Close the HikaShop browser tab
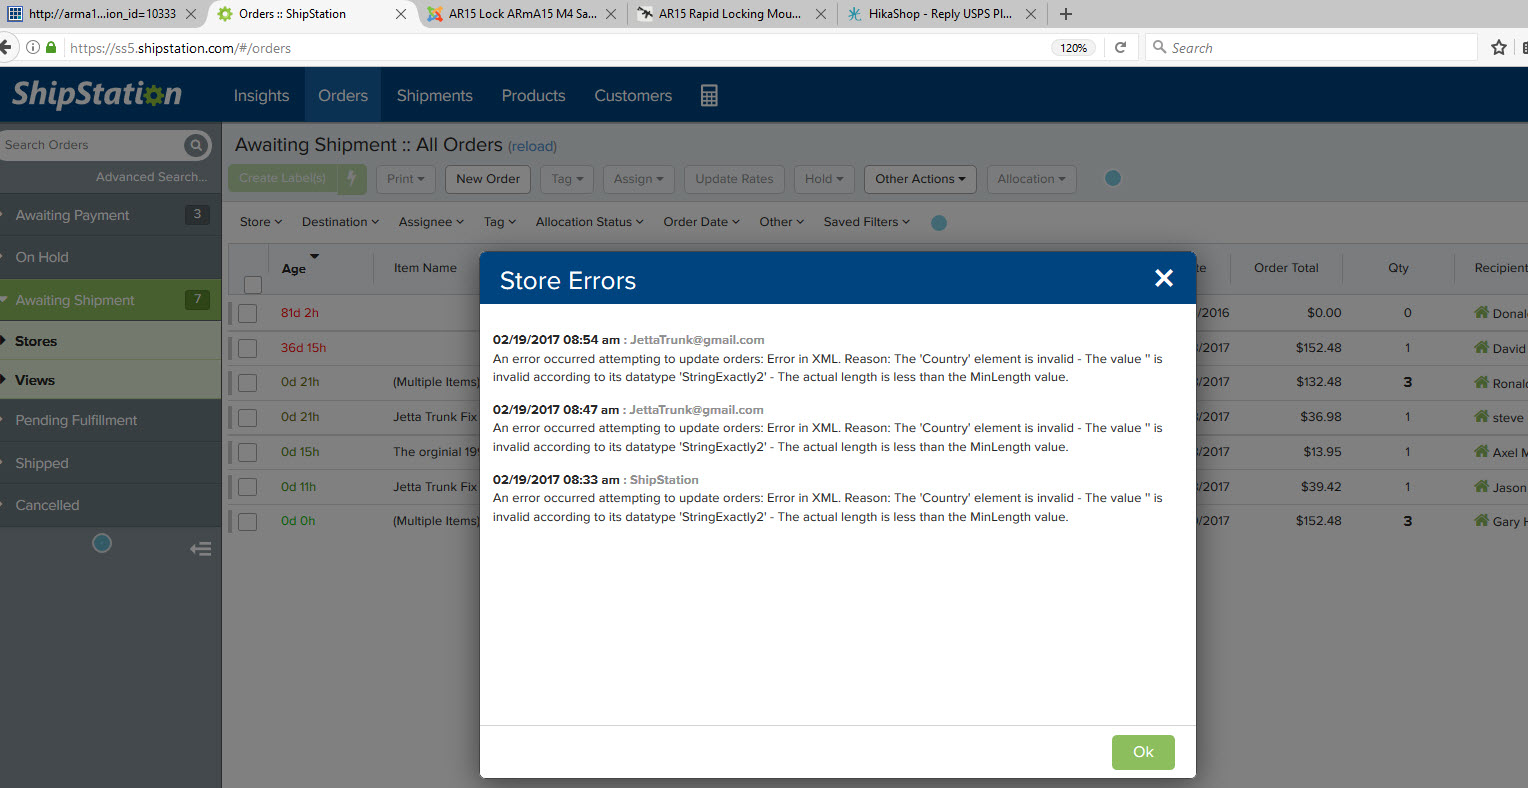1528x788 pixels. pyautogui.click(x=1031, y=14)
